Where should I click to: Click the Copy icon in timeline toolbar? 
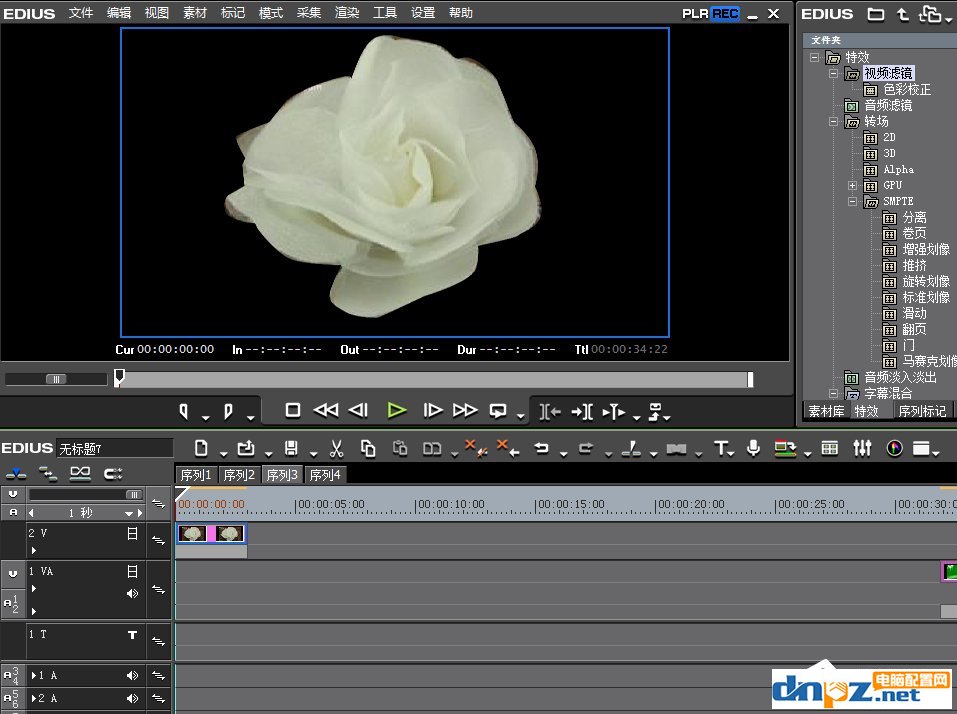368,449
